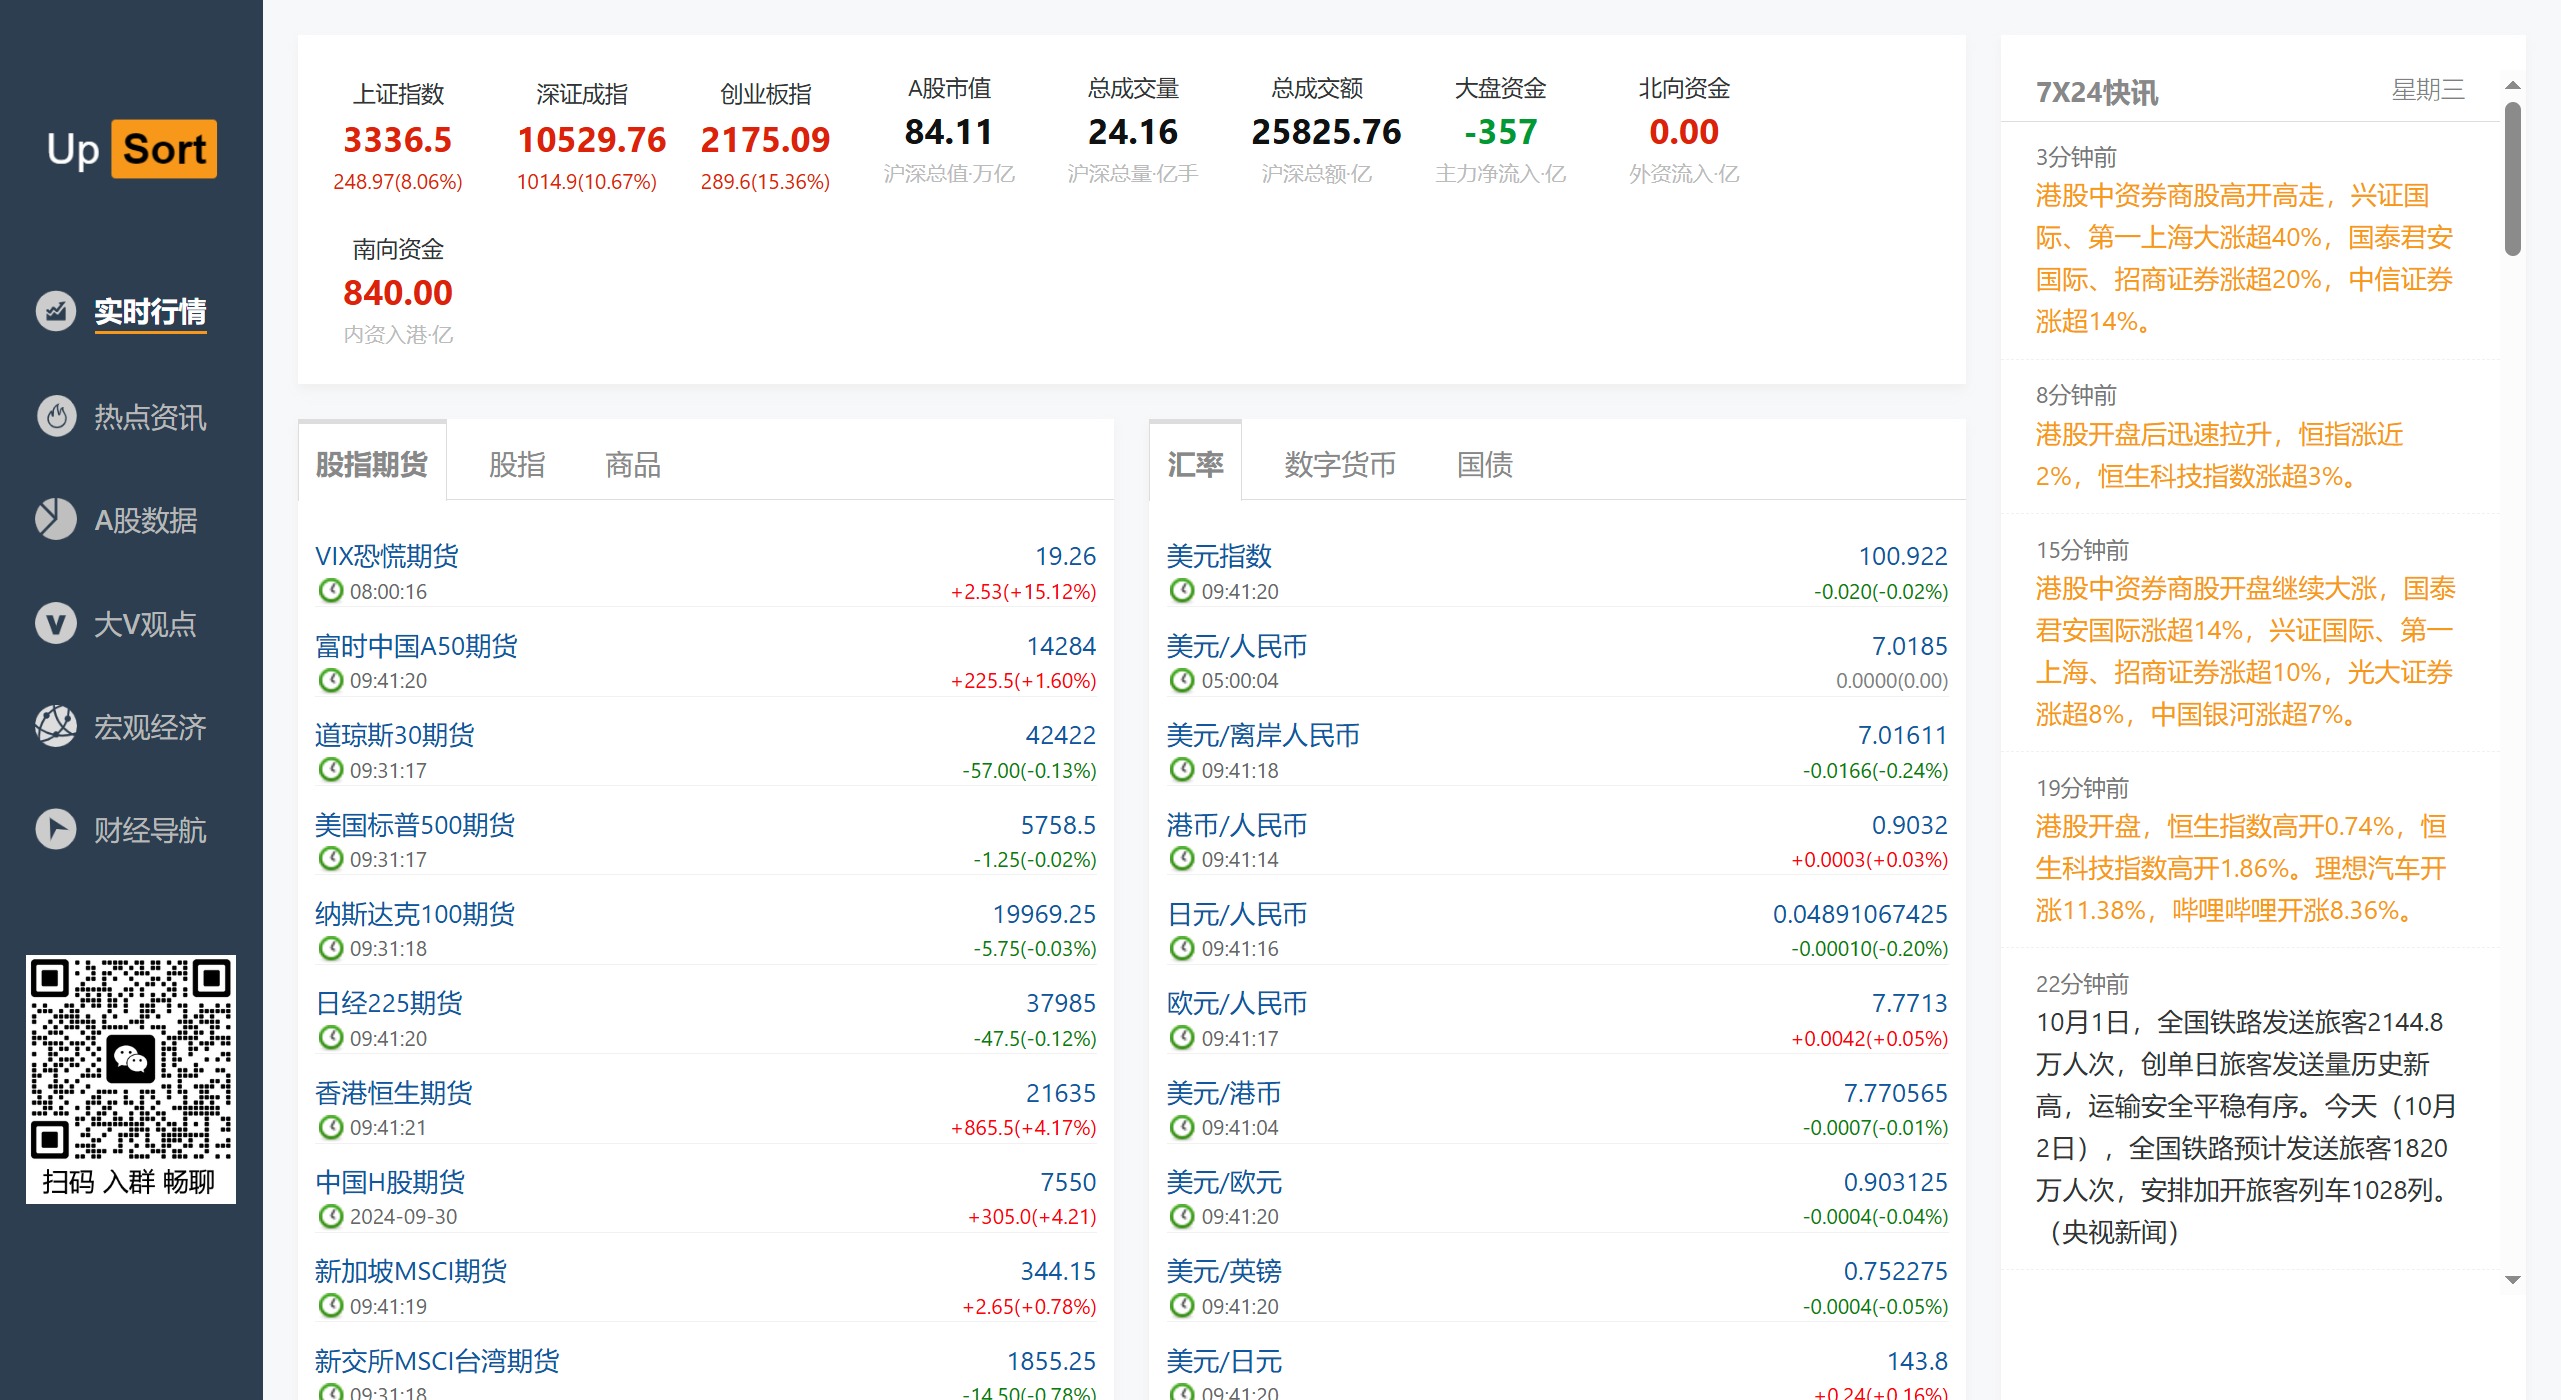Open 美元/离岸人民币 exchange rate link
Image resolution: width=2561 pixels, height=1400 pixels.
point(1262,735)
